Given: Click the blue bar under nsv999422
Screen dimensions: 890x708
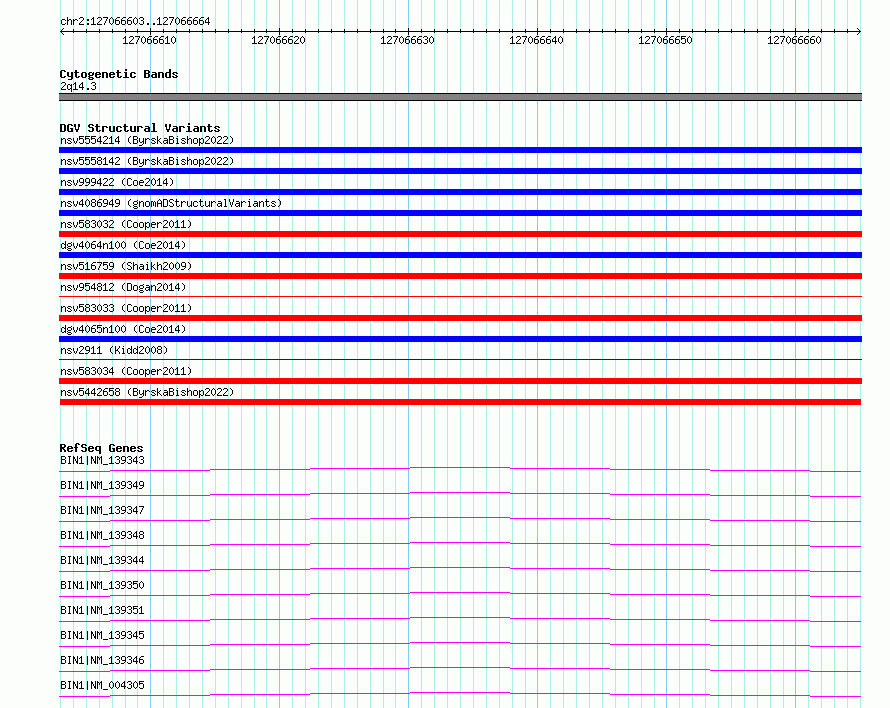Looking at the screenshot, I should click(x=460, y=192).
